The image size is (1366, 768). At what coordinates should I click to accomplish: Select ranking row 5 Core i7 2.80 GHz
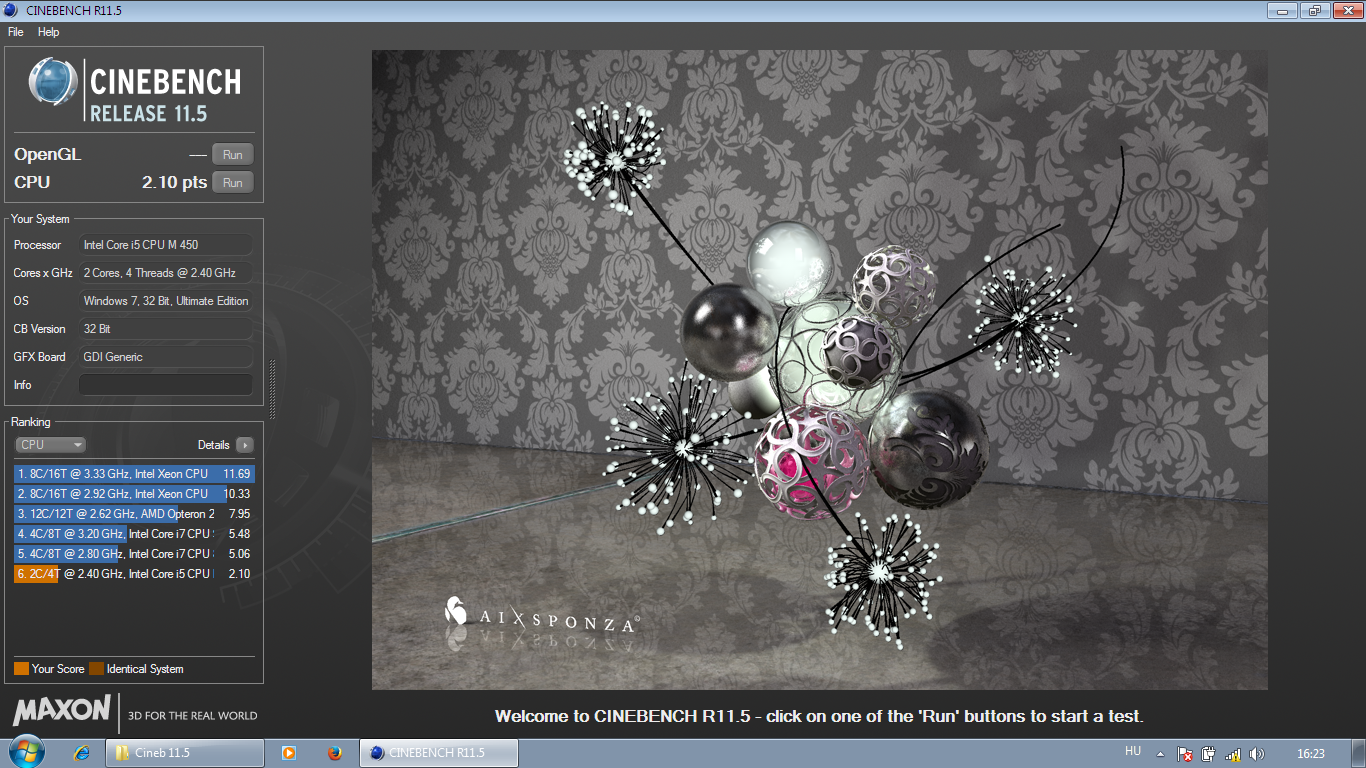pos(134,554)
